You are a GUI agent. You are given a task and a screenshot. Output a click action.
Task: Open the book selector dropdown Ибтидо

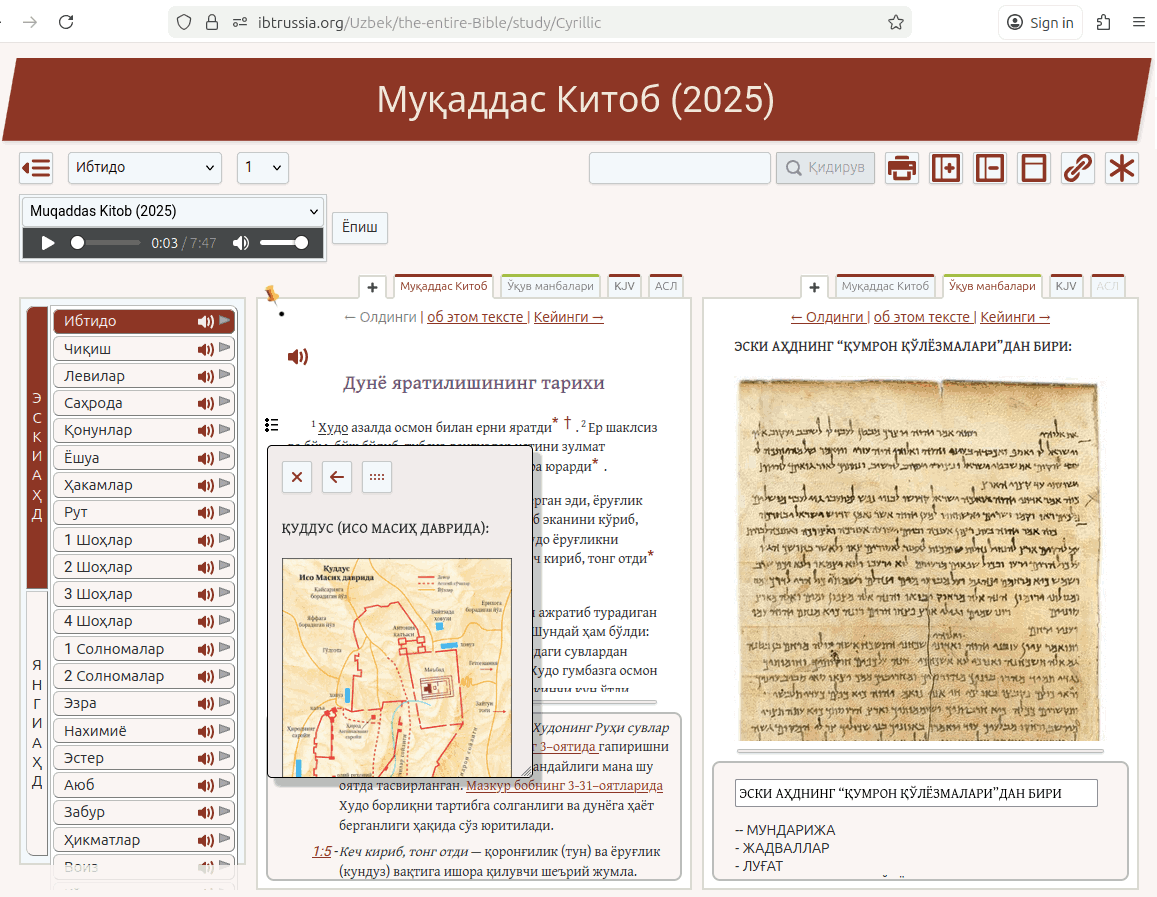tap(144, 168)
